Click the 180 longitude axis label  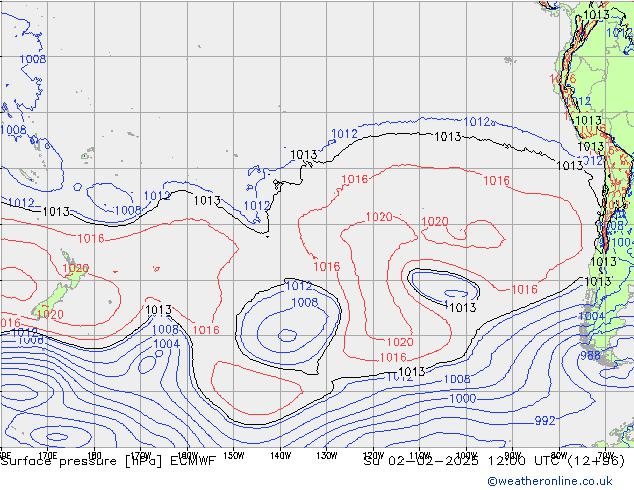[94, 455]
